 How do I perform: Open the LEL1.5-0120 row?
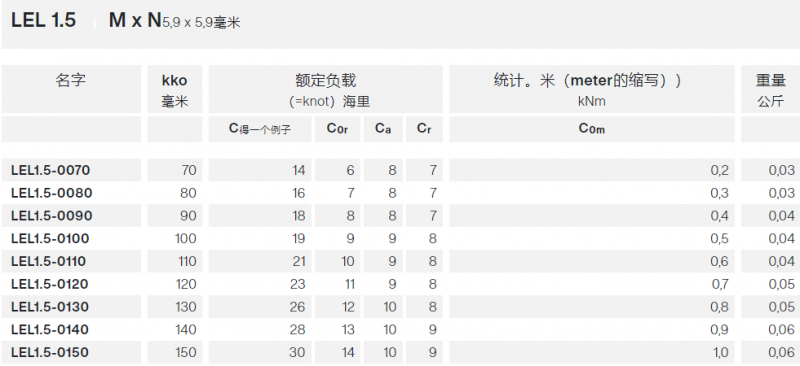[x=49, y=284]
